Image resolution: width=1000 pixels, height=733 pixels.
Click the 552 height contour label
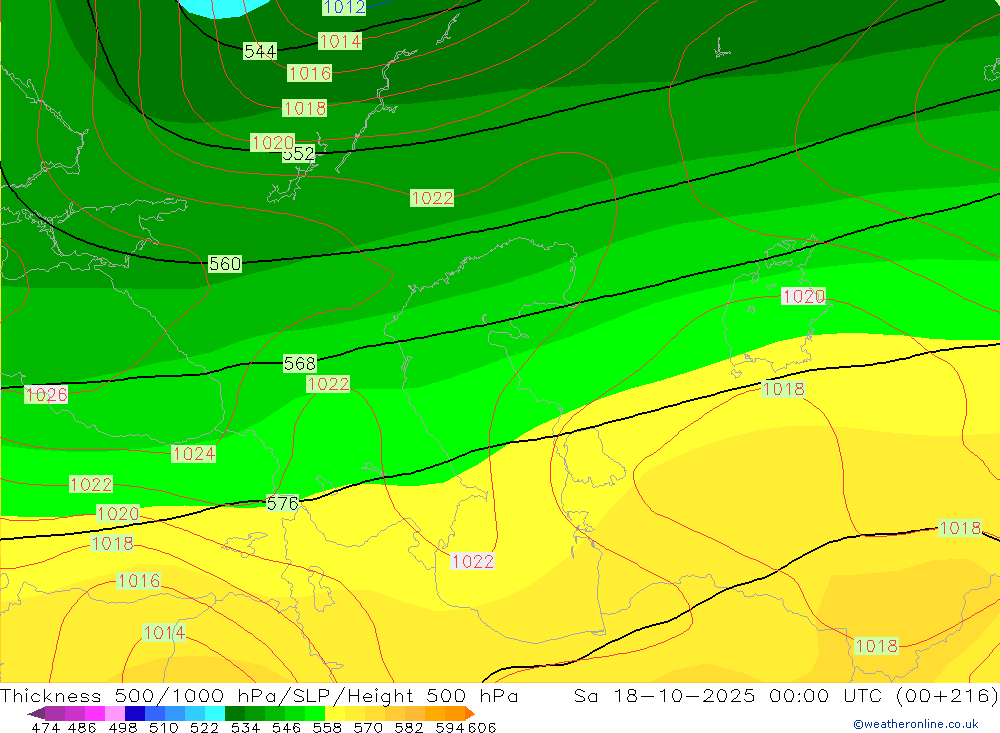[299, 154]
